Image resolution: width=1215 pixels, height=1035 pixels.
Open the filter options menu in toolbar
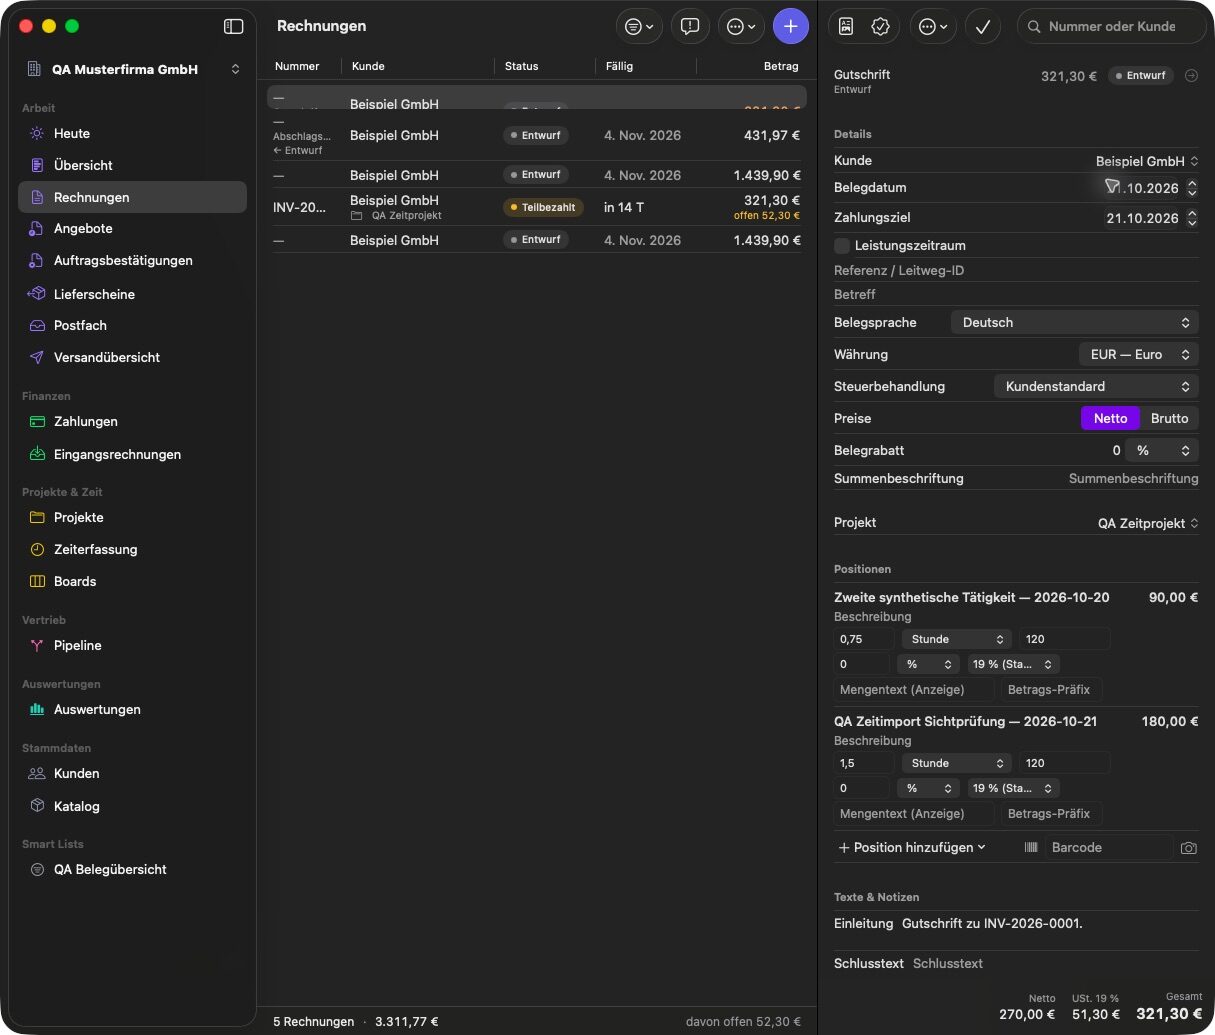(639, 27)
